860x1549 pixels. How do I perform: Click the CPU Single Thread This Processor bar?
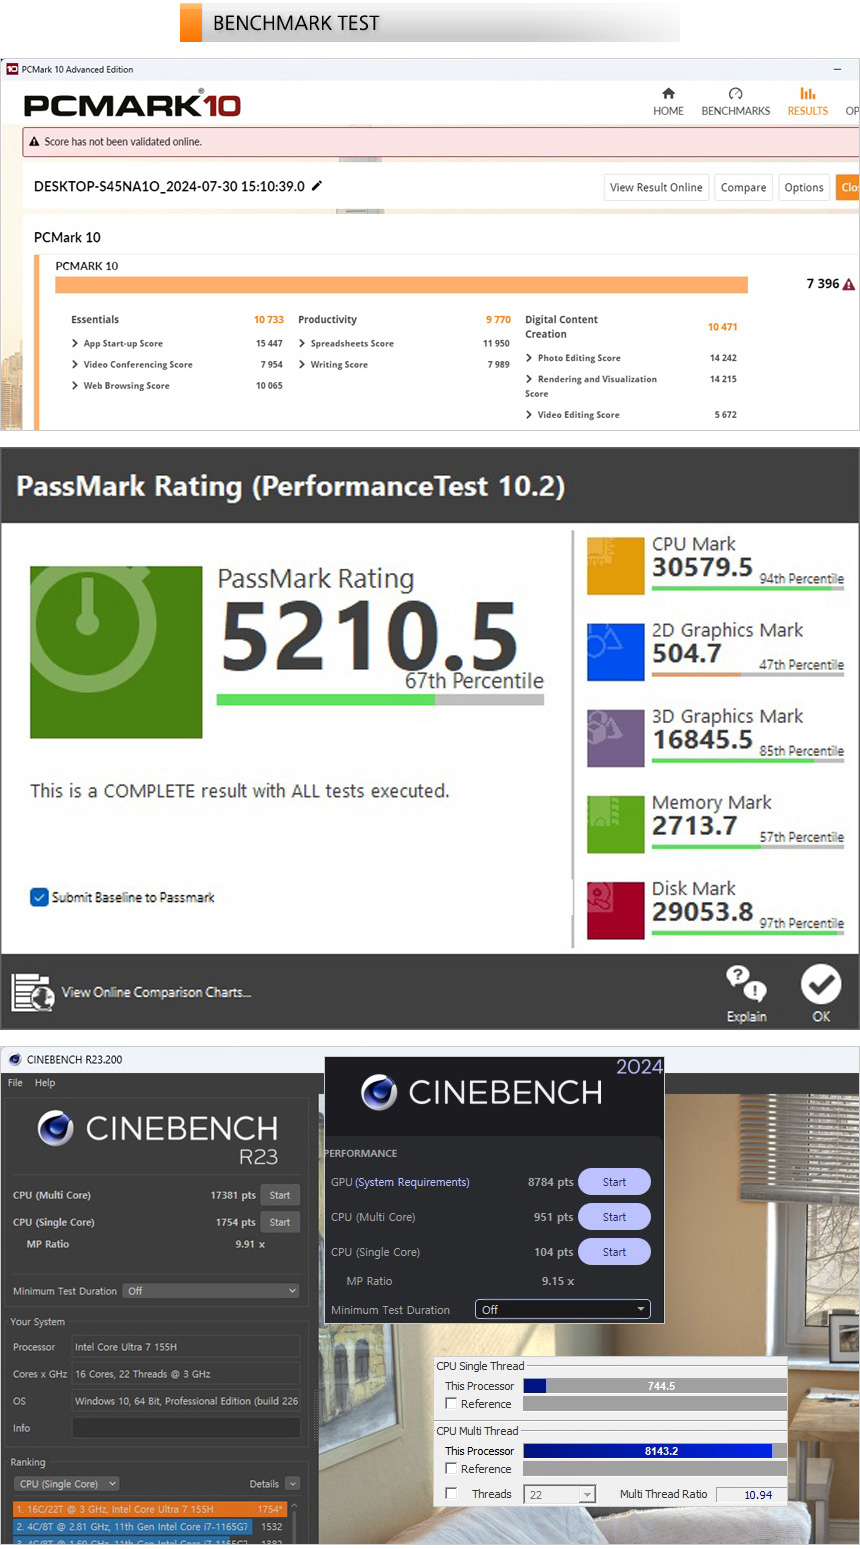(655, 1386)
